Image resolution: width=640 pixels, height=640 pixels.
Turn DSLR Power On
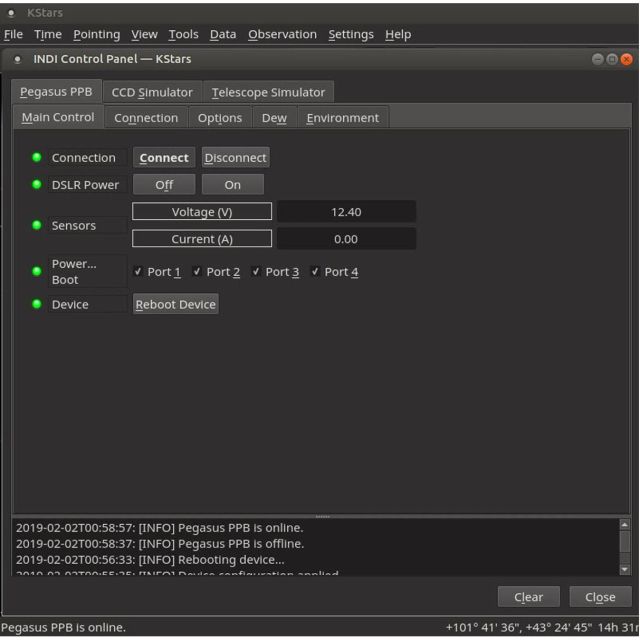(233, 185)
